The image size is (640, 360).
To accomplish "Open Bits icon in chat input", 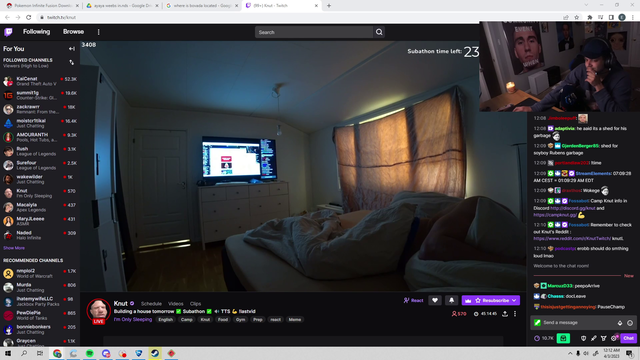I will [x=620, y=323].
